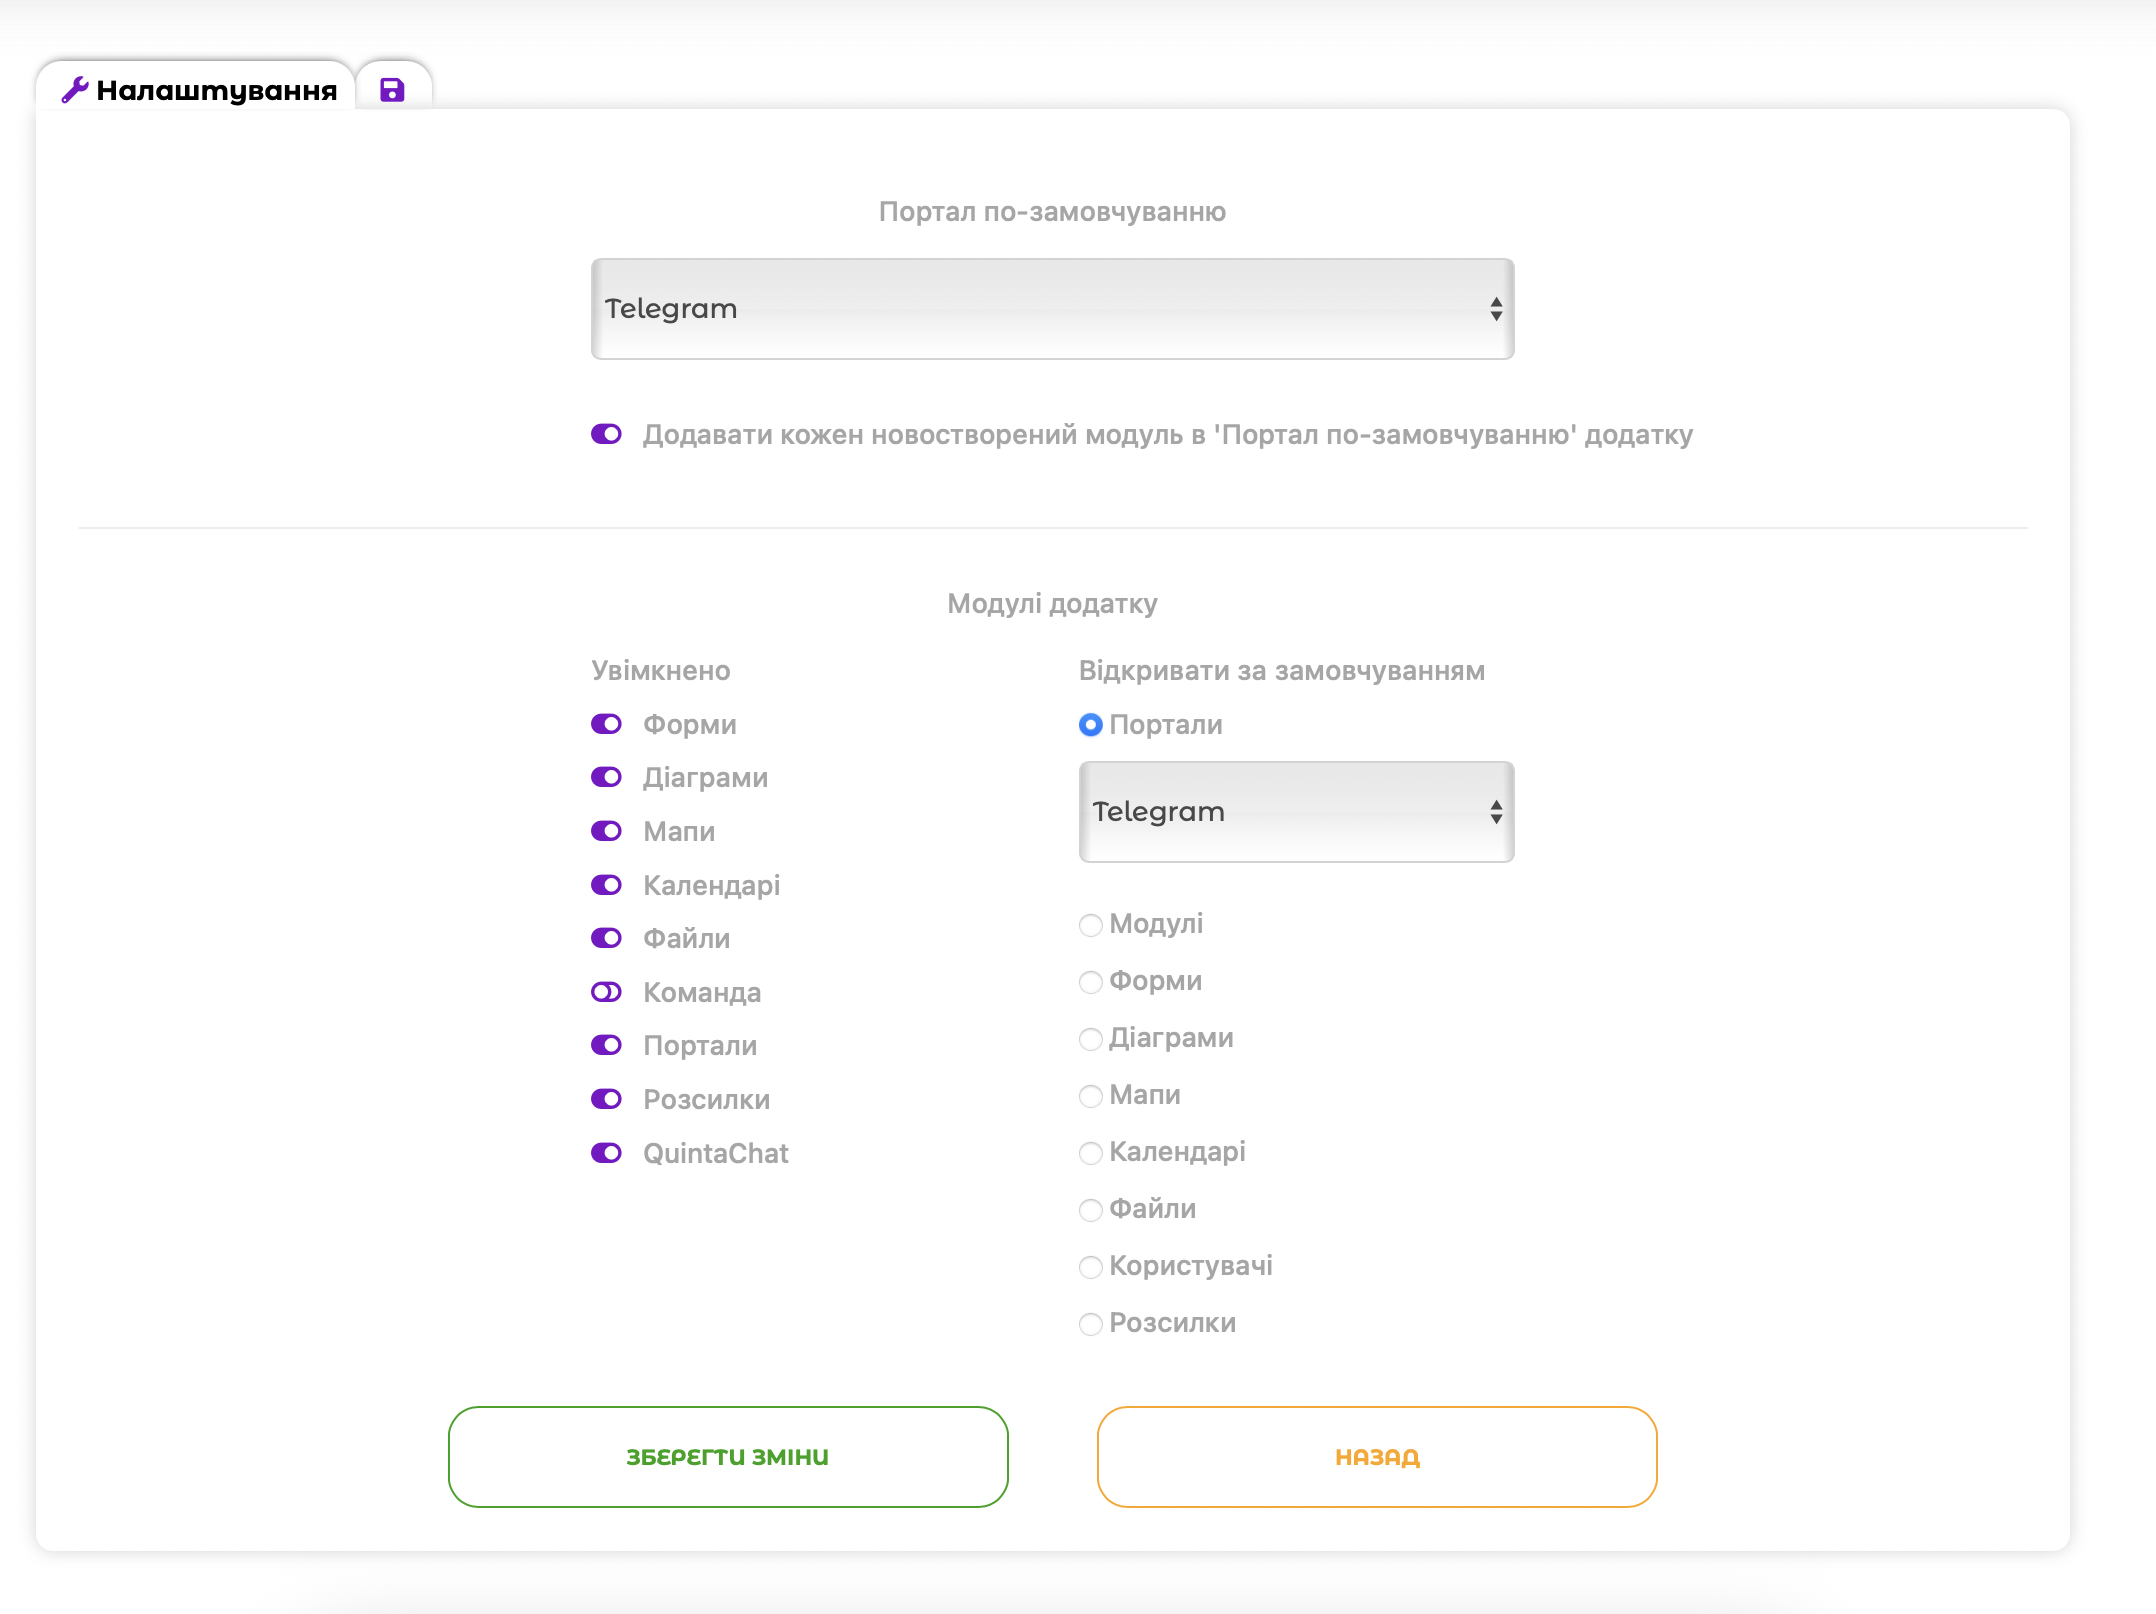Toggle the Файли module switch
This screenshot has height=1614, width=2156.
606,938
